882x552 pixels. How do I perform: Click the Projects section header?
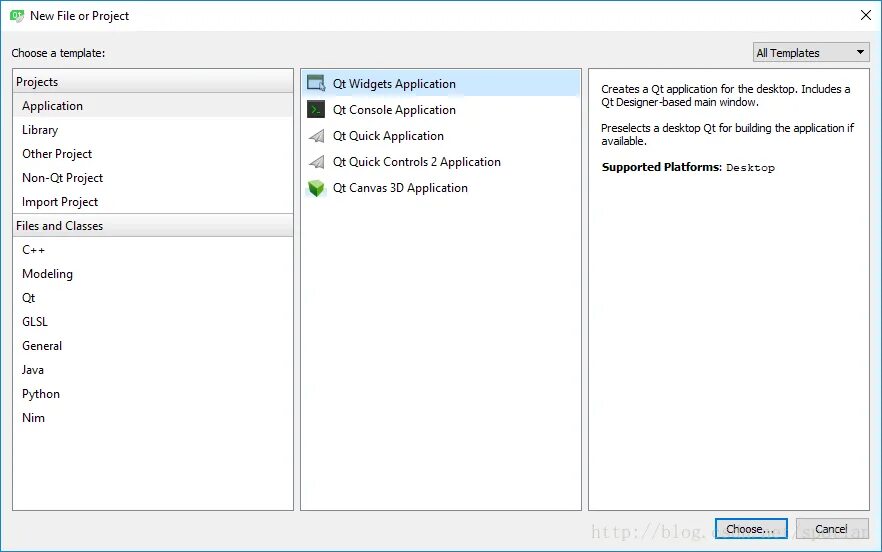153,82
